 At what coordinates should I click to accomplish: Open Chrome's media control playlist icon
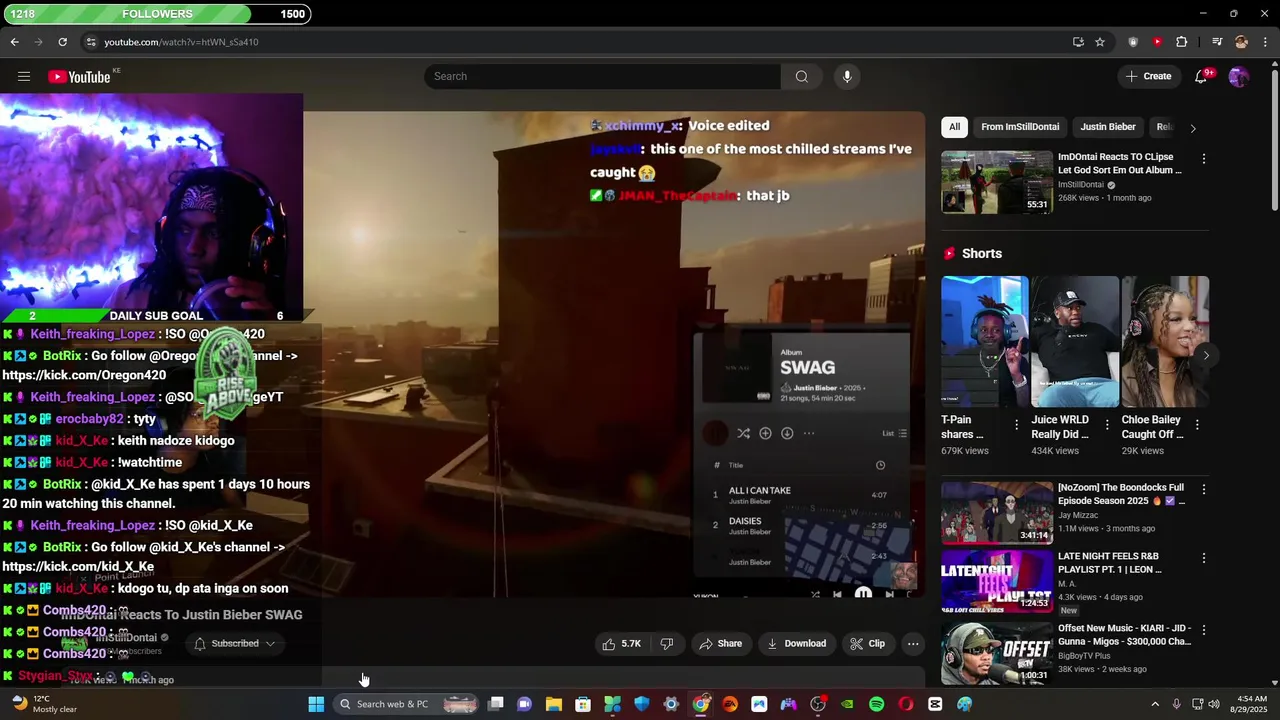pos(1217,42)
